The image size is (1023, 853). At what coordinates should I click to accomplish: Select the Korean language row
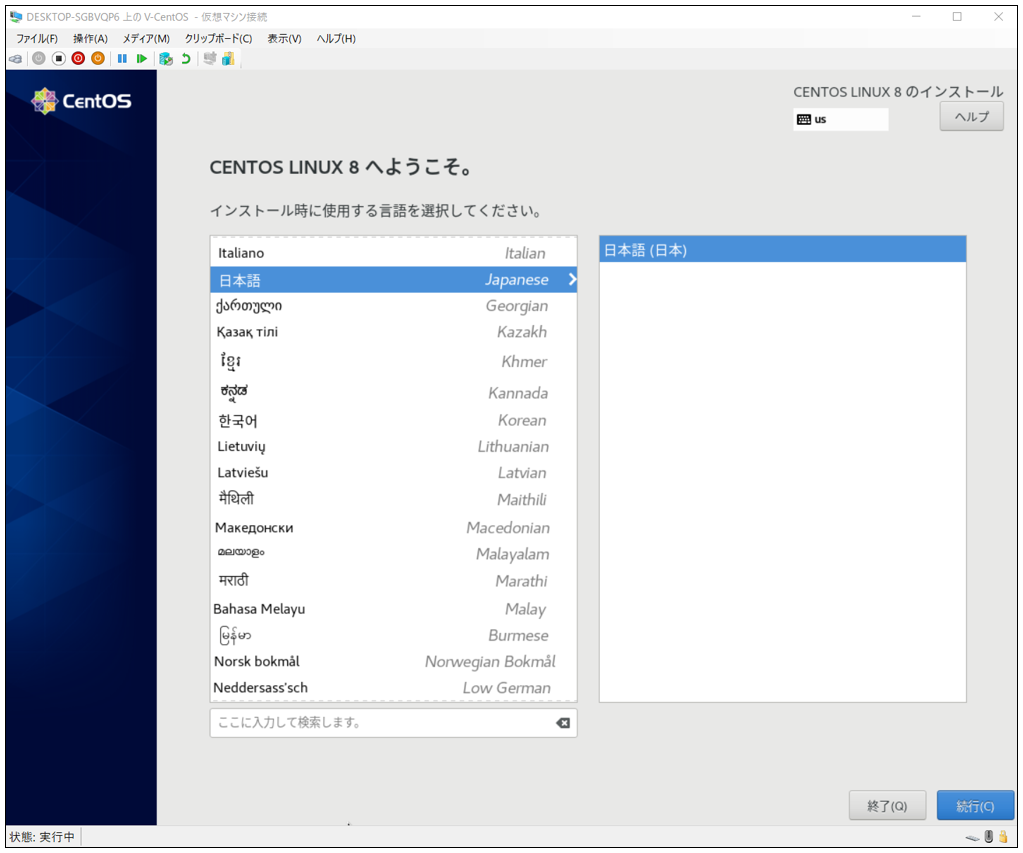click(393, 420)
